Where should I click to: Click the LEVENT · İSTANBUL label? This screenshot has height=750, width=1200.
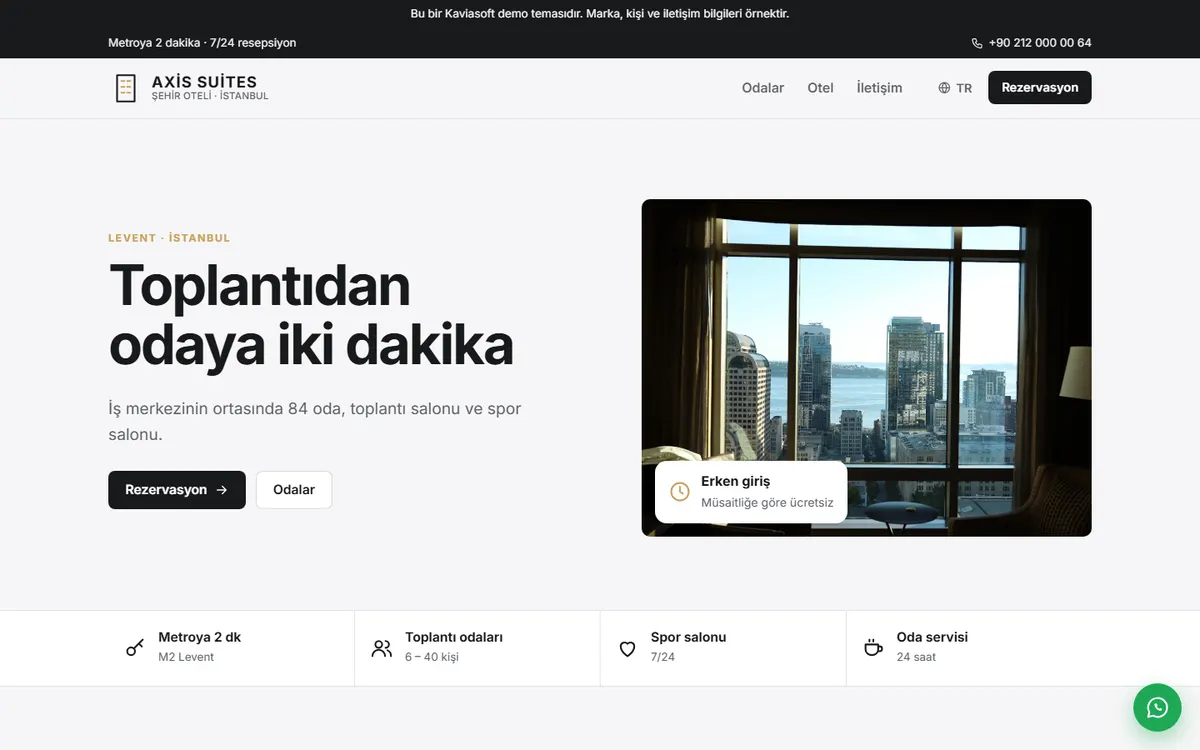[169, 238]
